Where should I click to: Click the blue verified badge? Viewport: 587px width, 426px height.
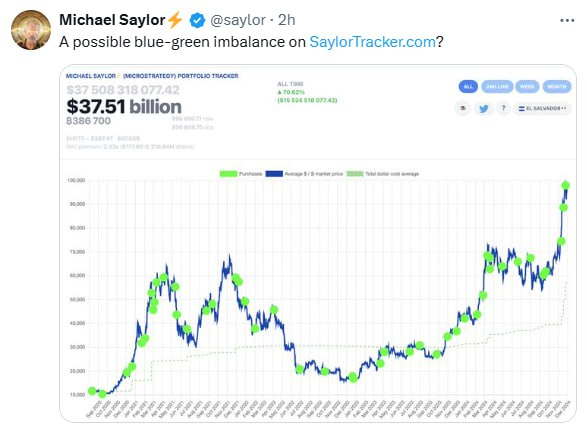197,20
